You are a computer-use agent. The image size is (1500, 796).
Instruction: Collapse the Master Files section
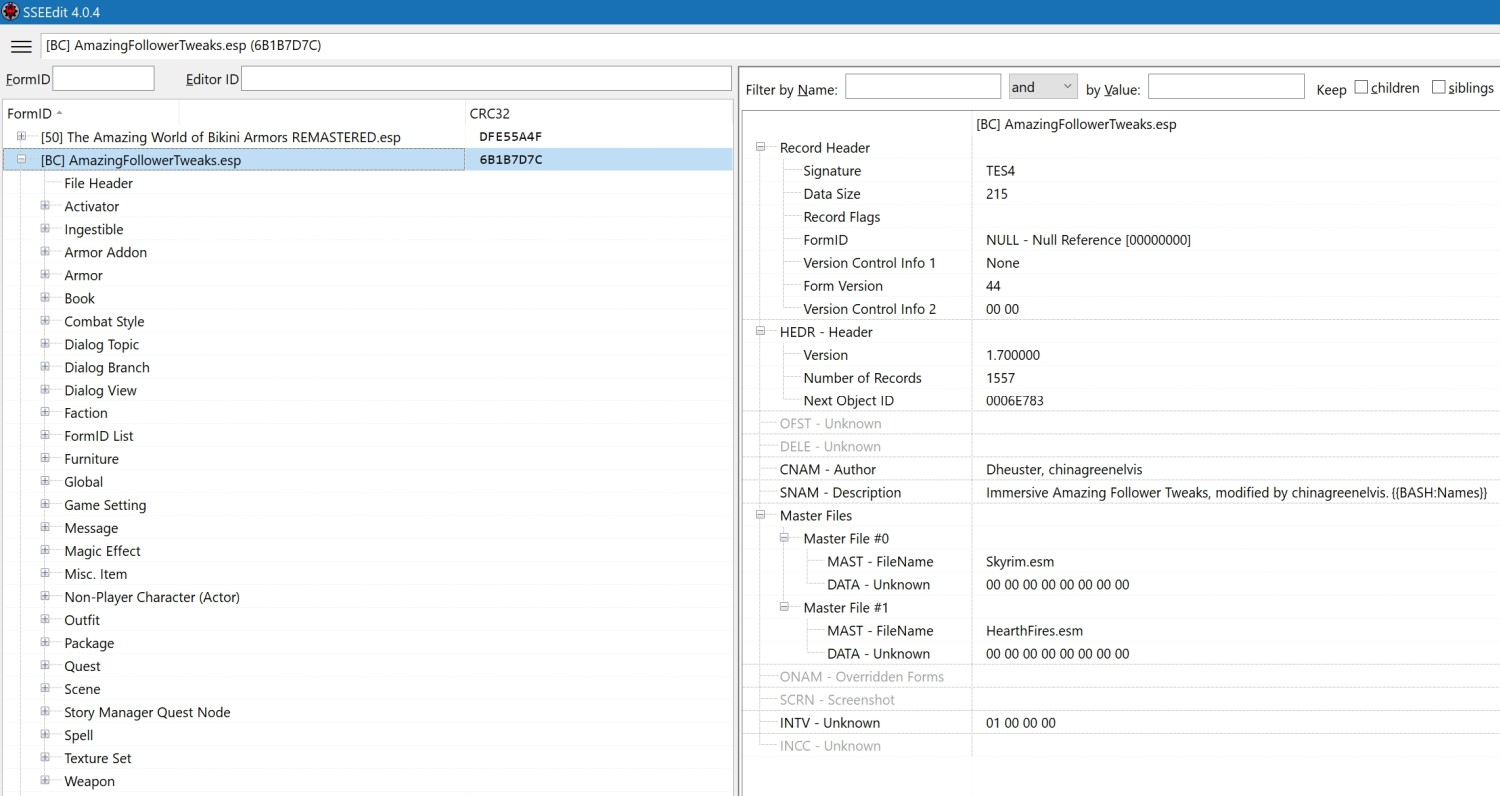click(761, 515)
